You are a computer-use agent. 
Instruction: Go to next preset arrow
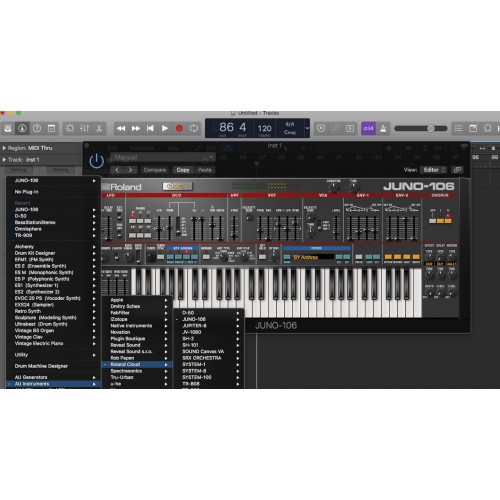coord(130,170)
